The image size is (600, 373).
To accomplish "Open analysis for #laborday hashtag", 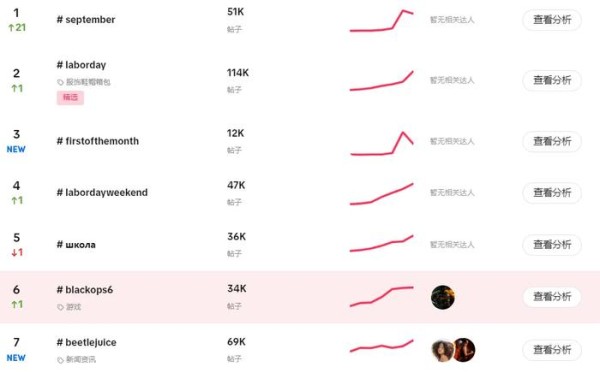I will [x=552, y=80].
